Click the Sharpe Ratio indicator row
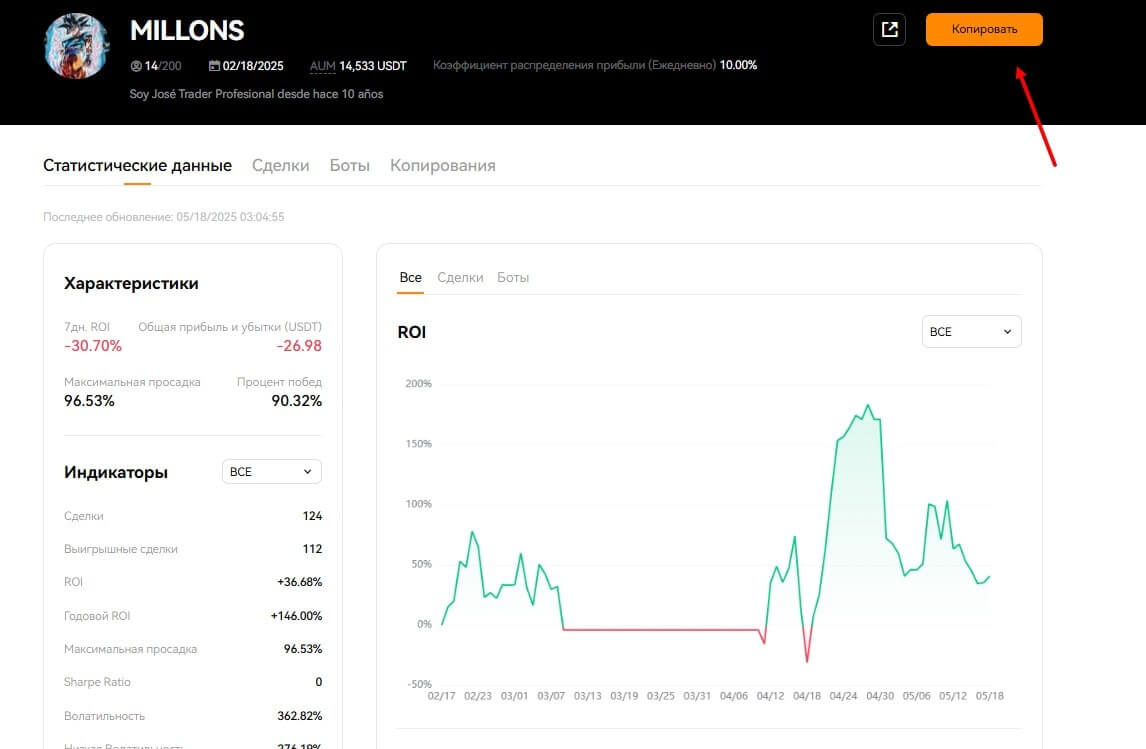The height and width of the screenshot is (749, 1146). [x=192, y=682]
